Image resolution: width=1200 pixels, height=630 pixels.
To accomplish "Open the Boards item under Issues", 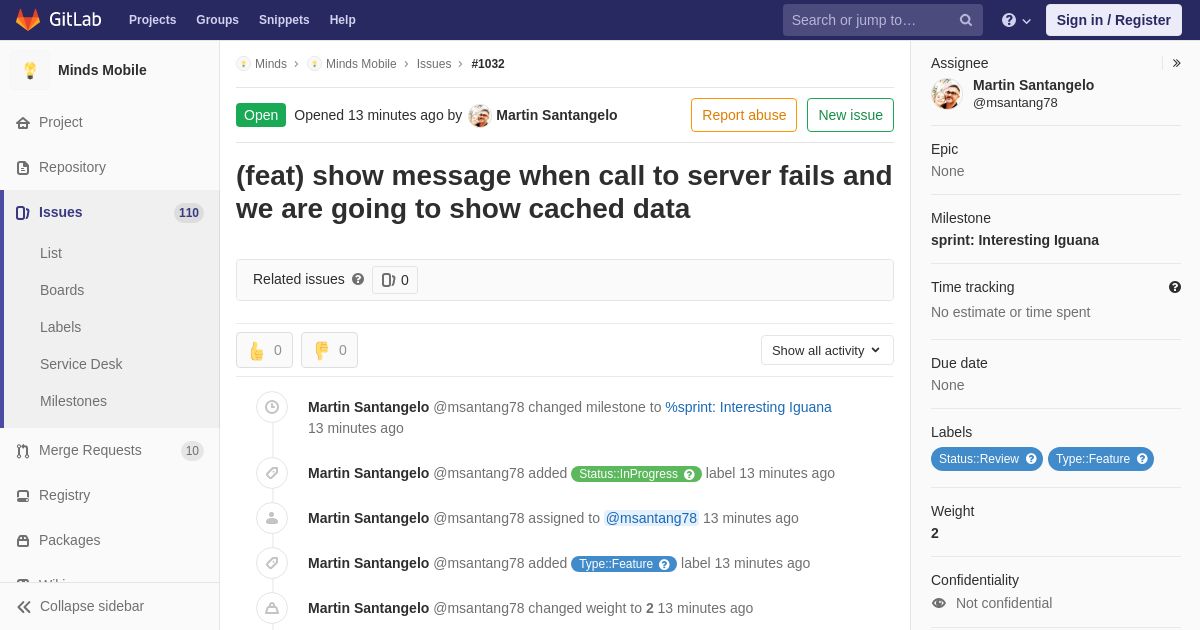I will coord(62,290).
